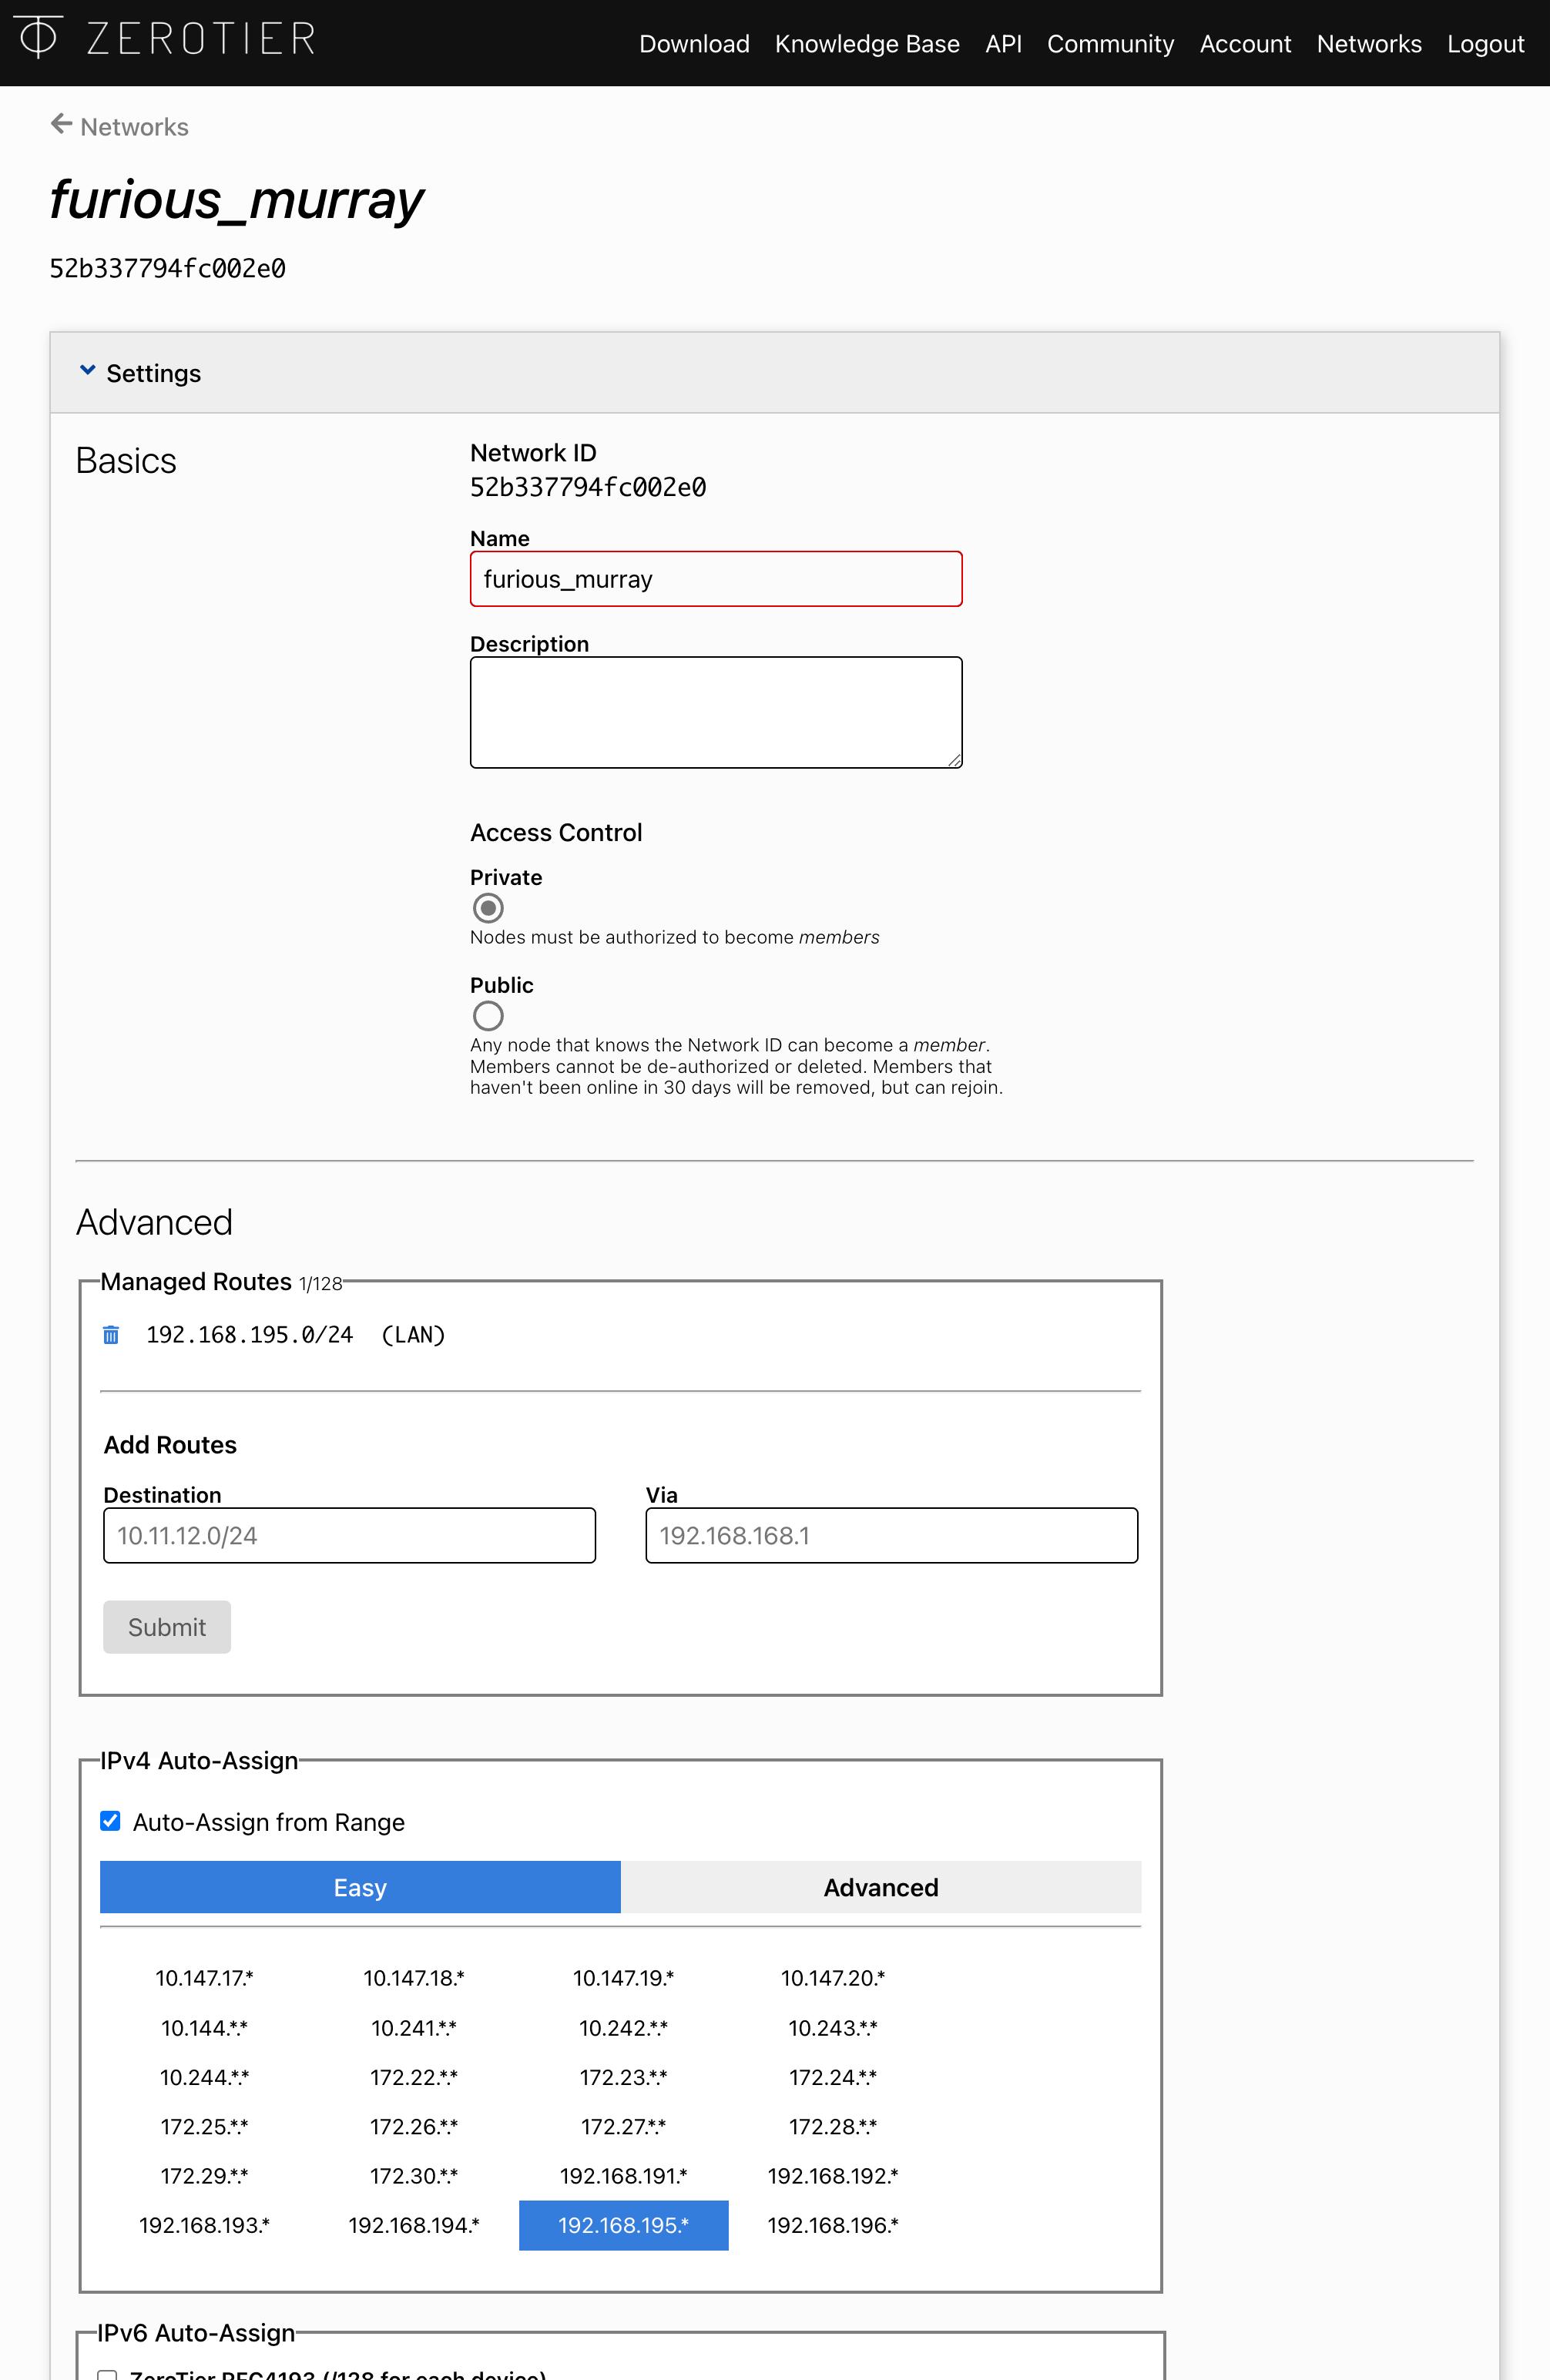Open Download in the top navigation
The image size is (1550, 2380).
click(x=694, y=44)
